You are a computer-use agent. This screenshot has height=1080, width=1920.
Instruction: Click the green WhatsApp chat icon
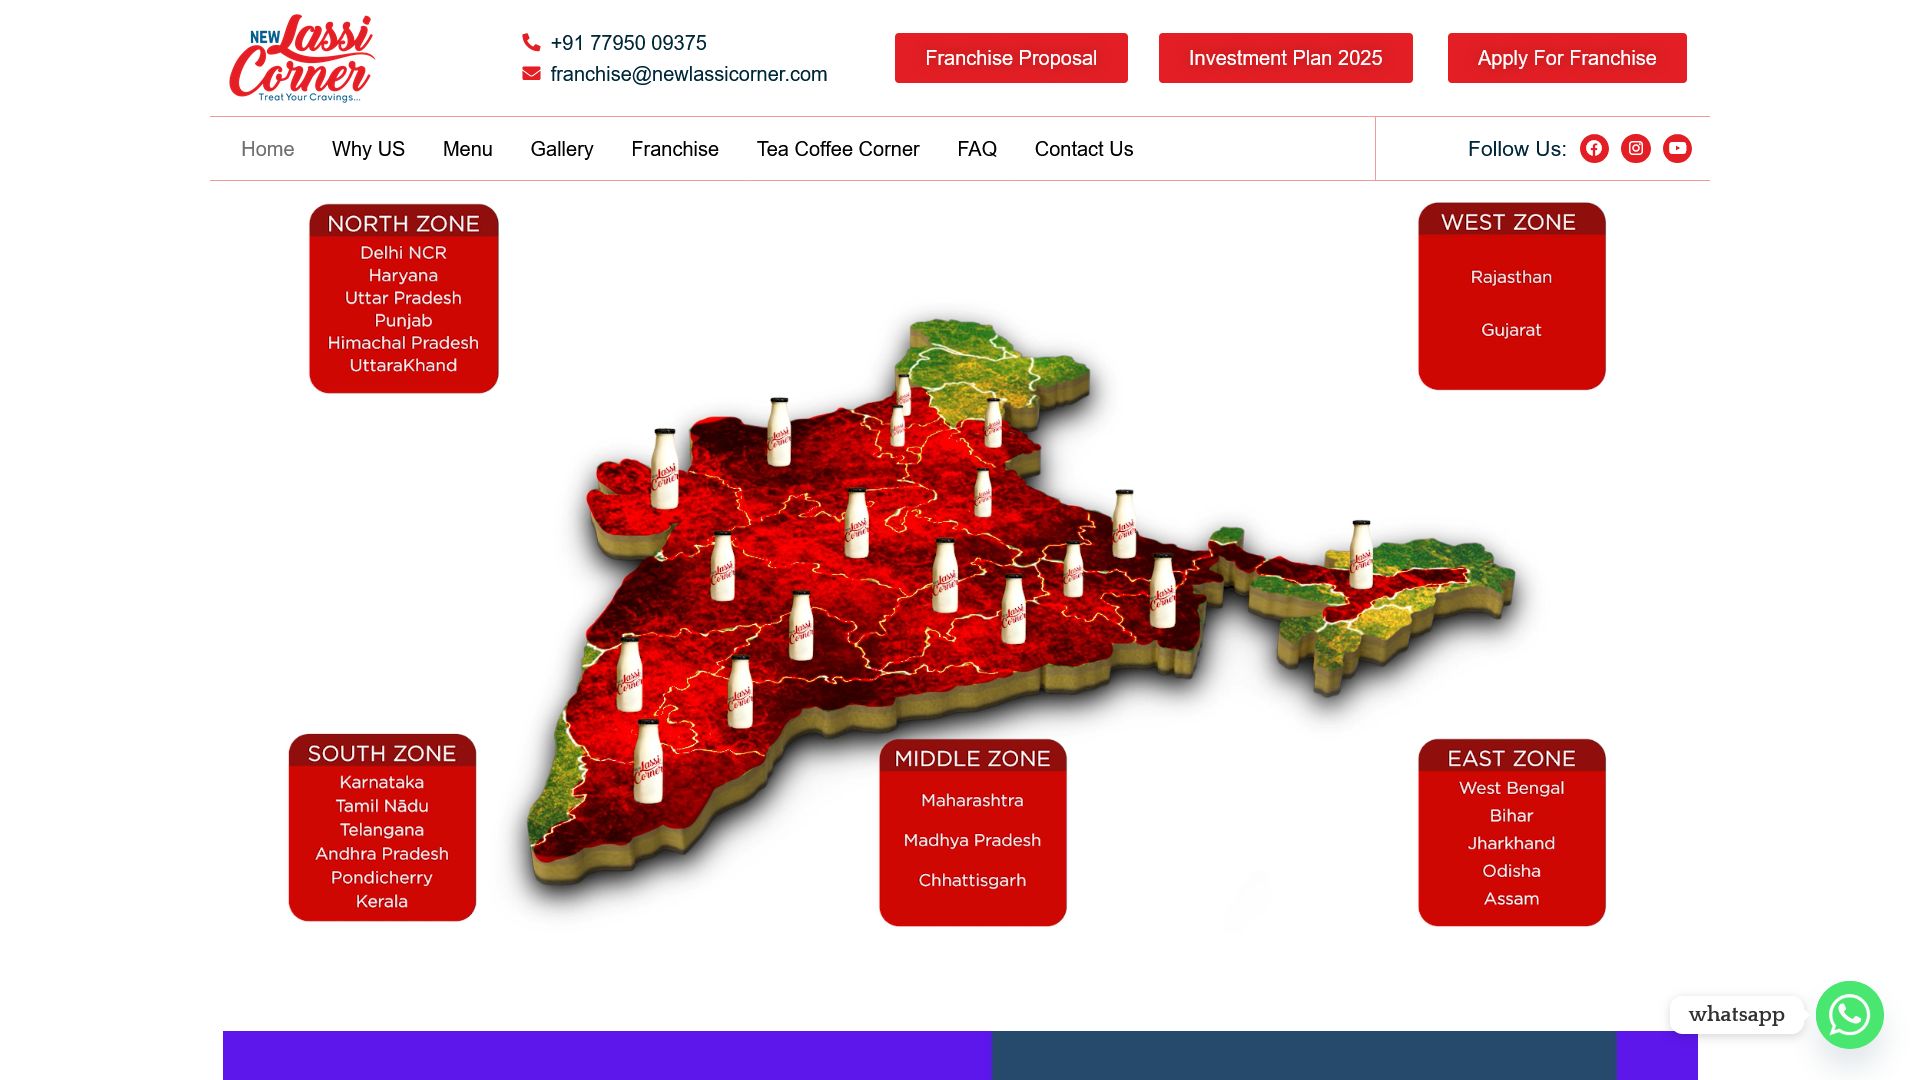(1849, 1014)
